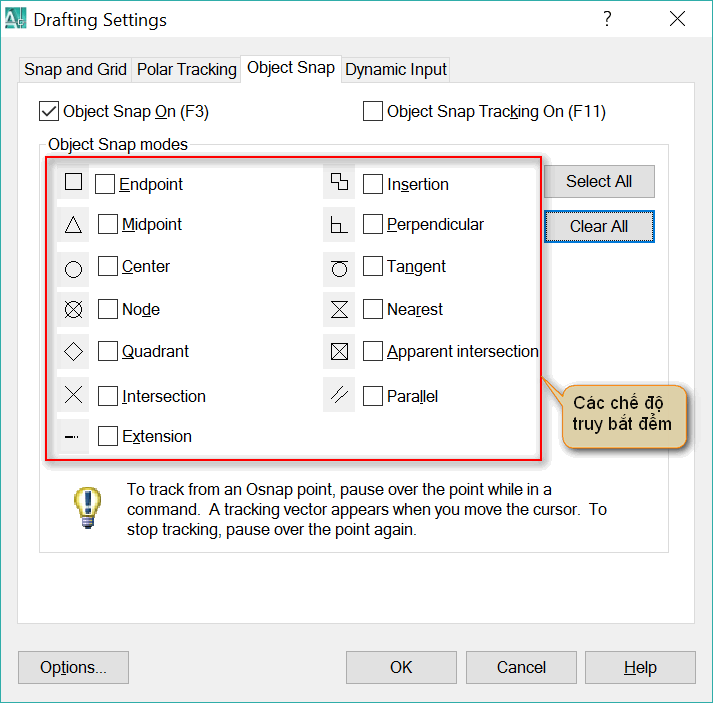Click the light bulb tip icon
The image size is (713, 703).
87,507
